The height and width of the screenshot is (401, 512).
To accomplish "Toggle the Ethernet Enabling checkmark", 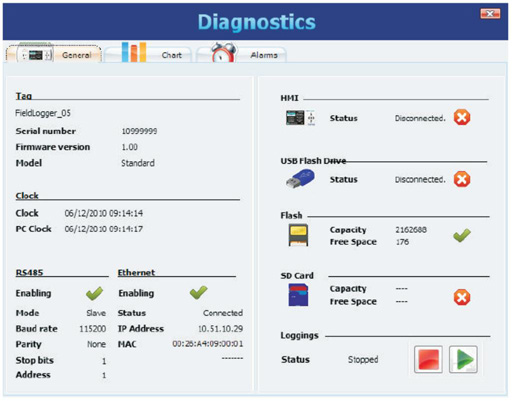I will 198,292.
